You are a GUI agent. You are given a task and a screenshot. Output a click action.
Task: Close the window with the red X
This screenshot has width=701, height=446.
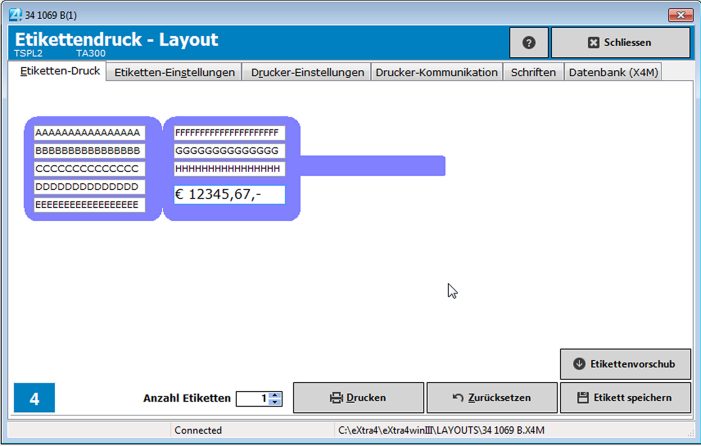coord(680,15)
